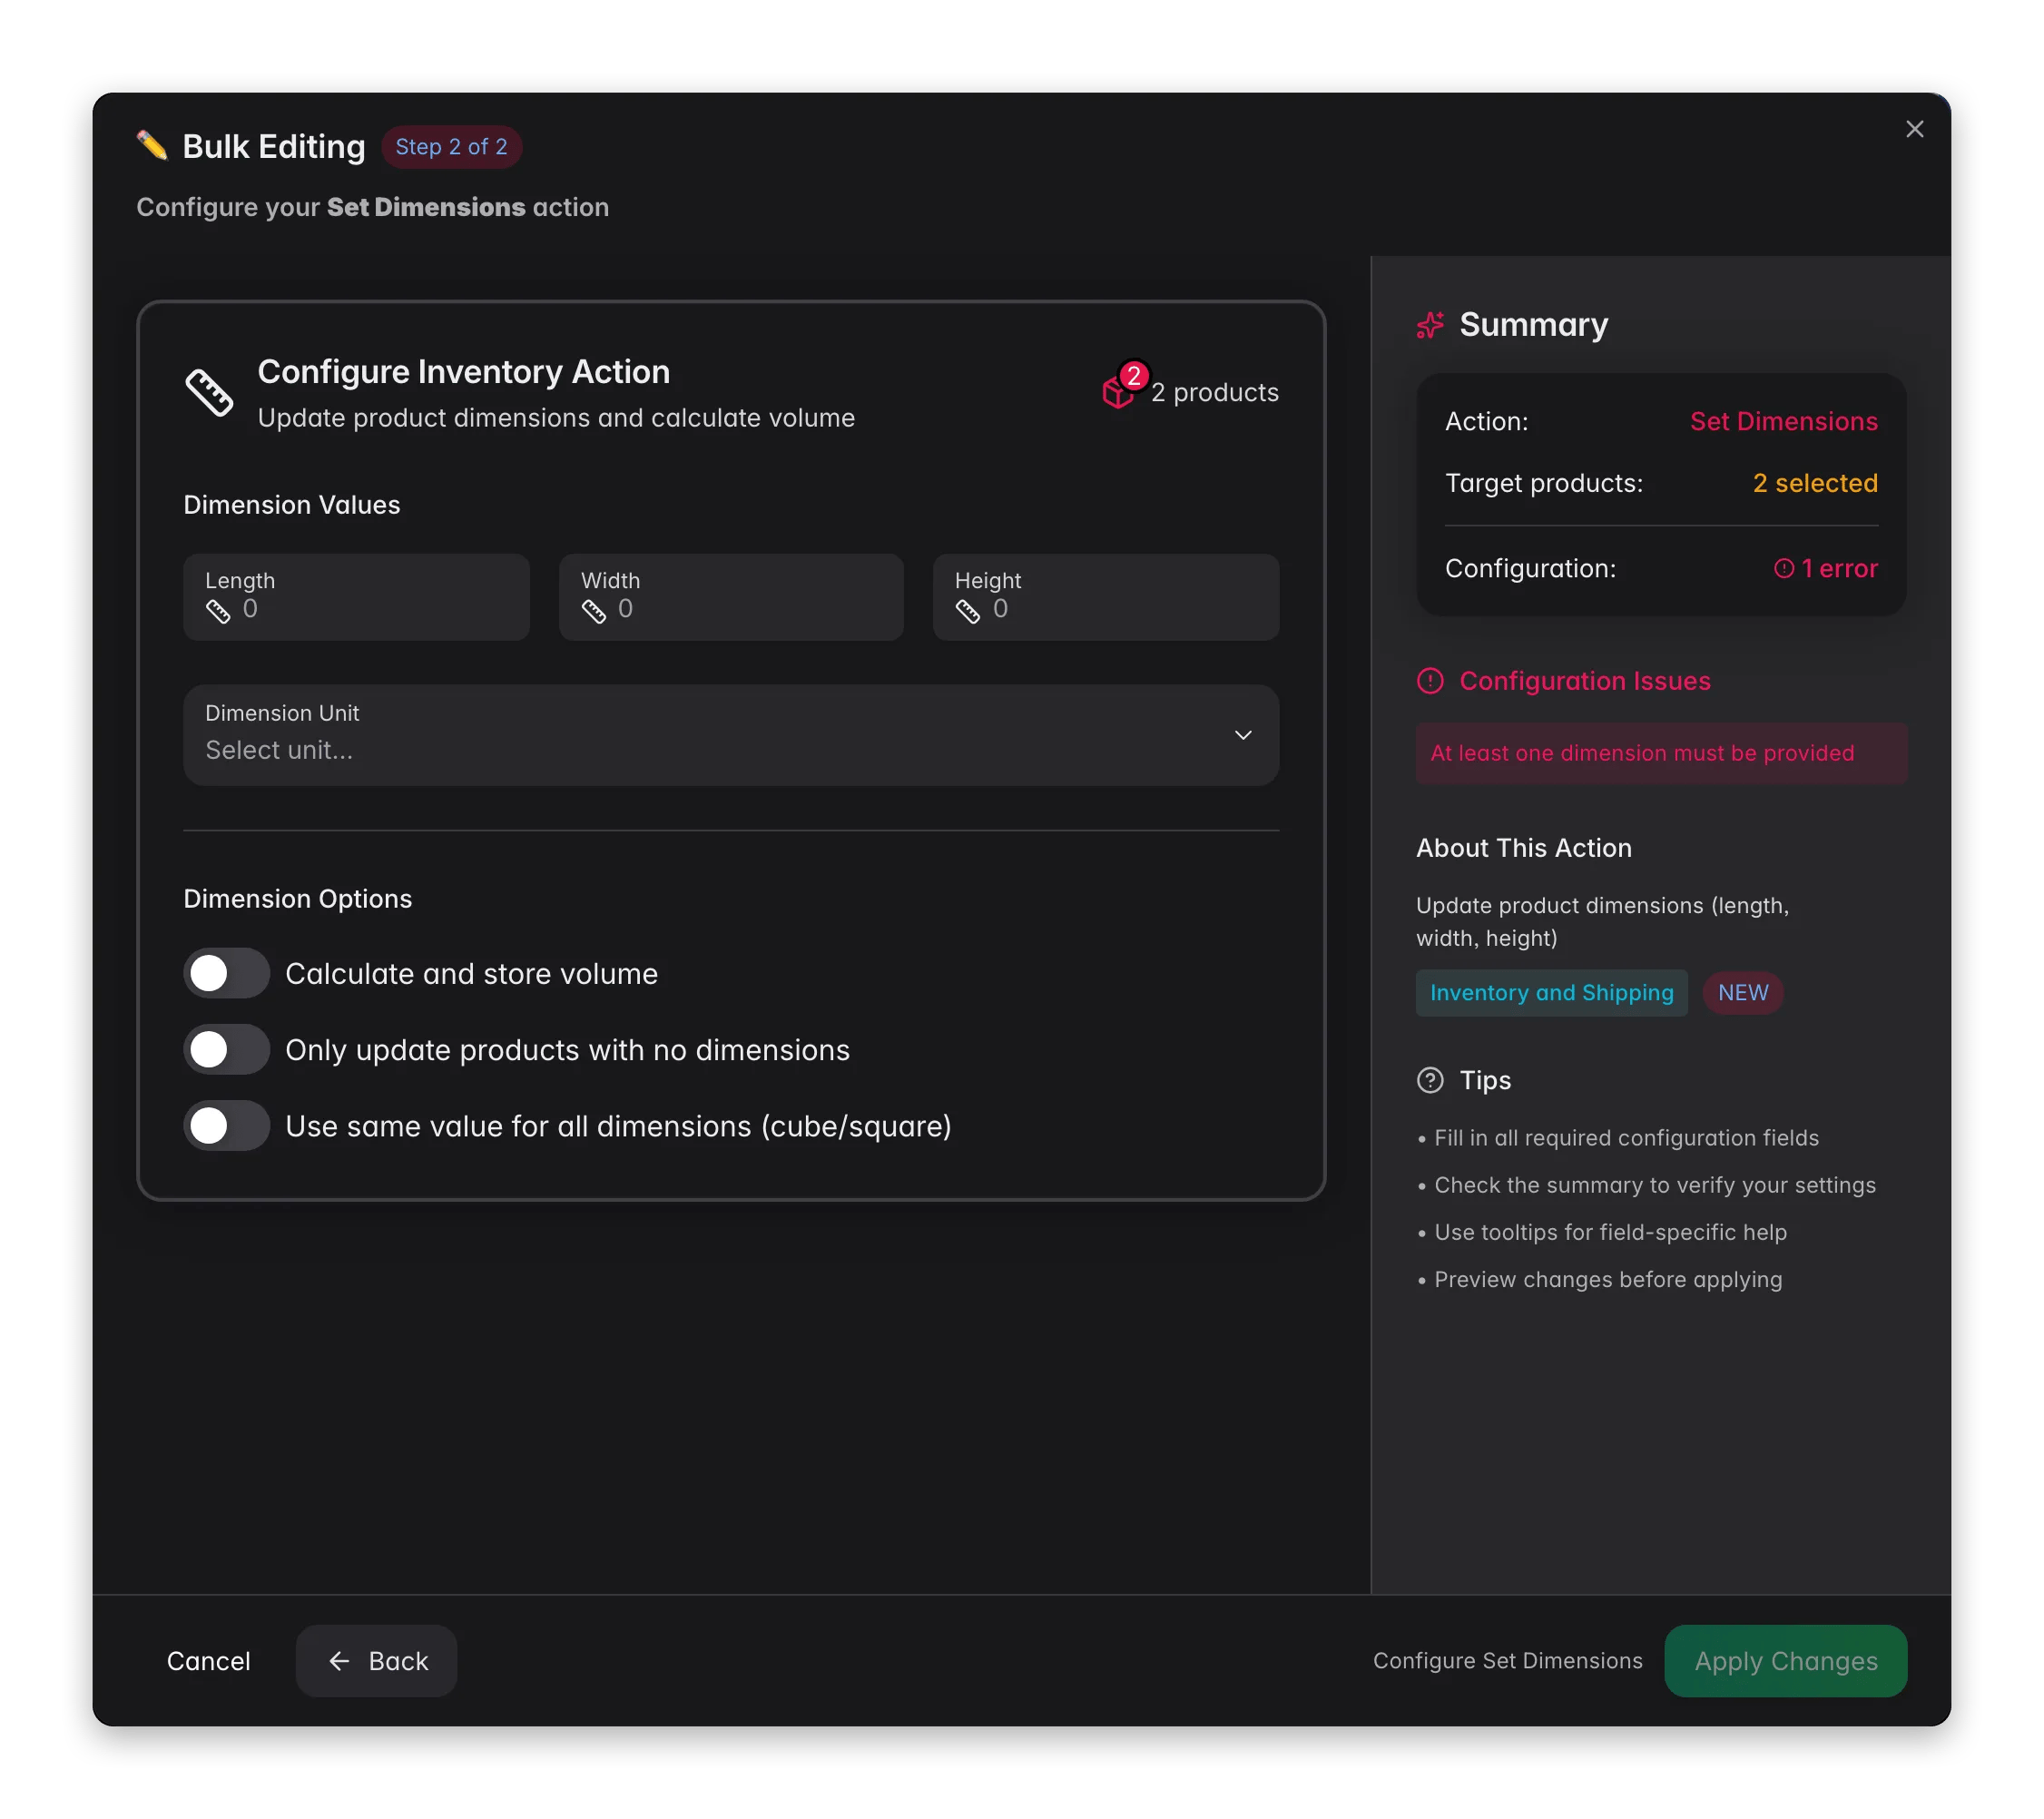Image resolution: width=2044 pixels, height=1819 pixels.
Task: Close the Bulk Editing dialog
Action: coord(1913,129)
